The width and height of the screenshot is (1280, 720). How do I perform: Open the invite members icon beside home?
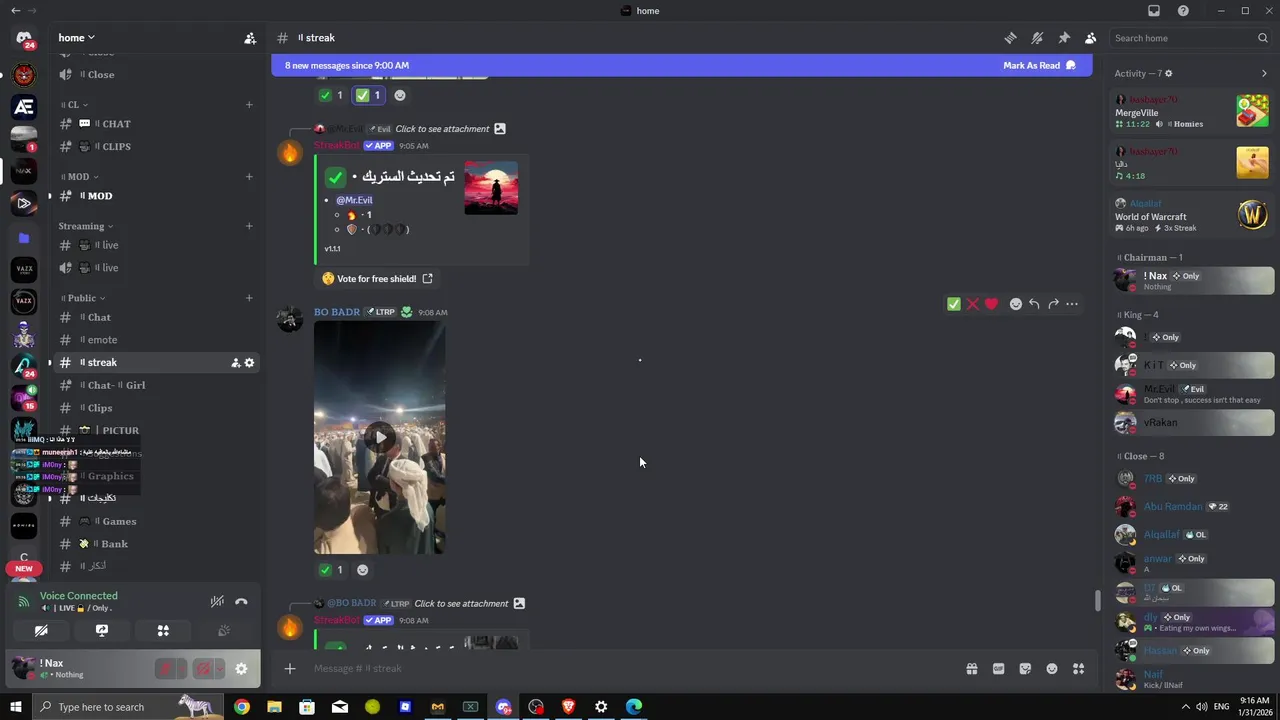click(x=250, y=38)
